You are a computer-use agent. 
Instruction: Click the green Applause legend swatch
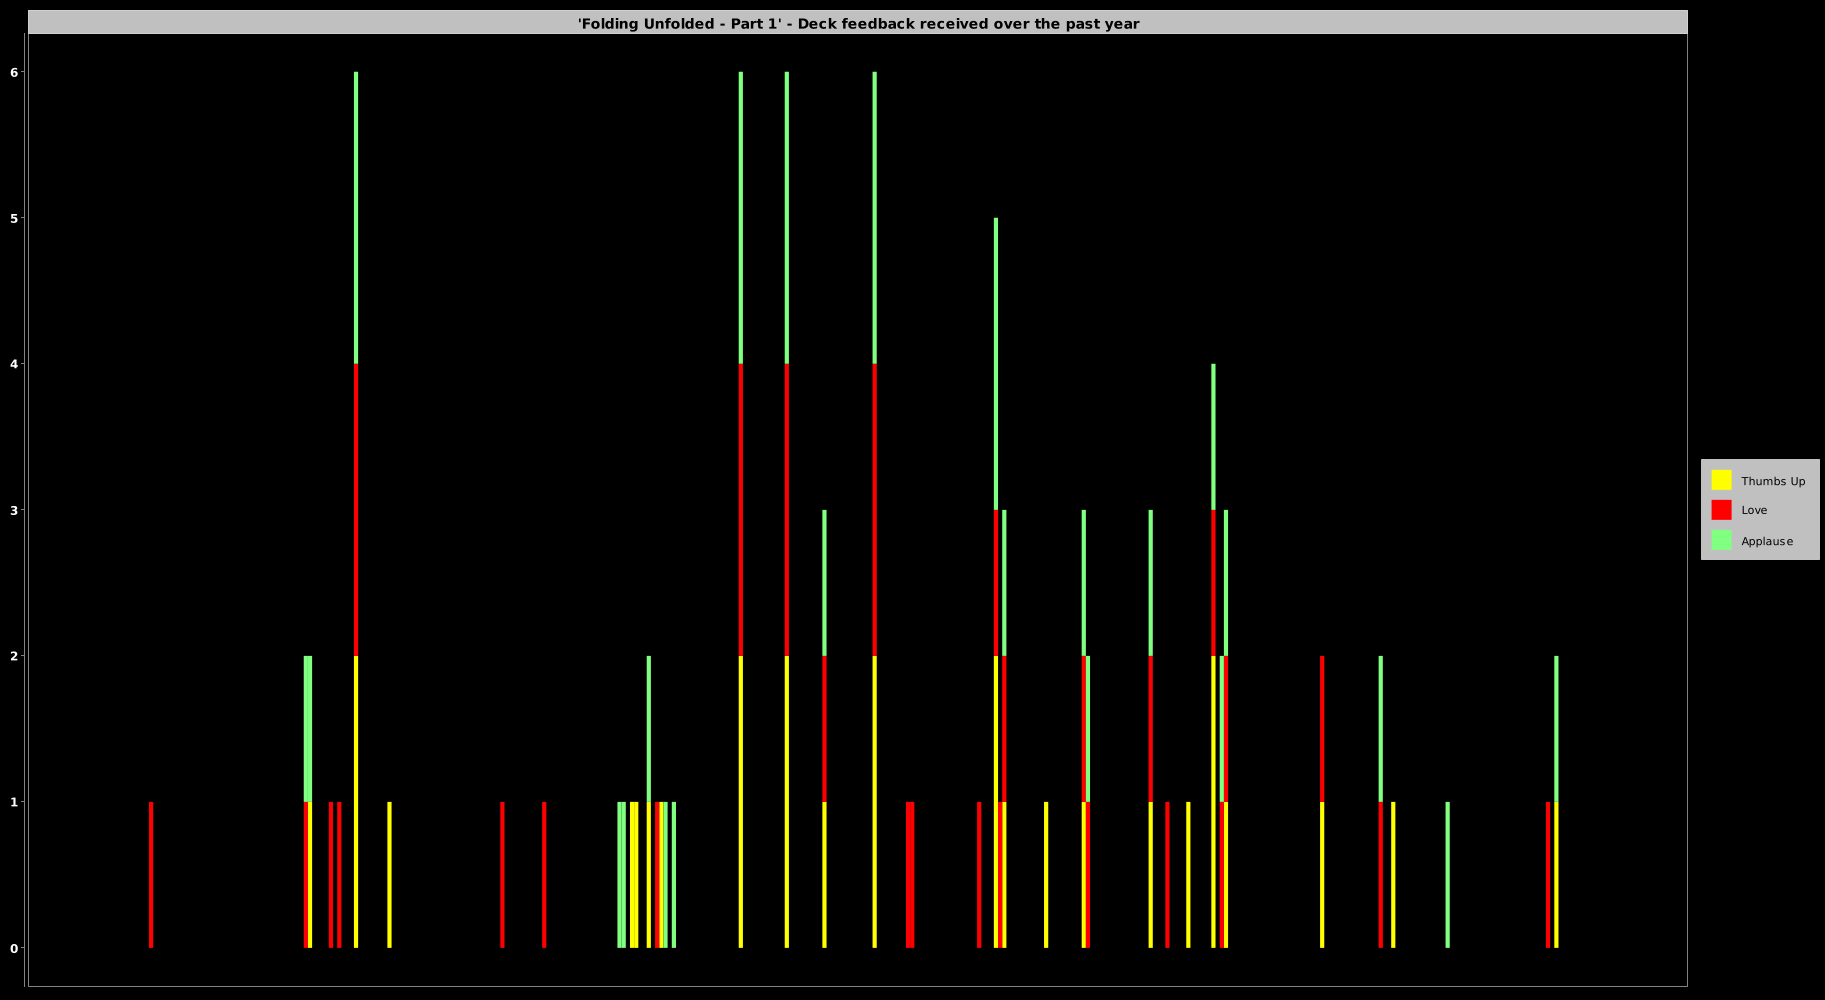[x=1721, y=540]
